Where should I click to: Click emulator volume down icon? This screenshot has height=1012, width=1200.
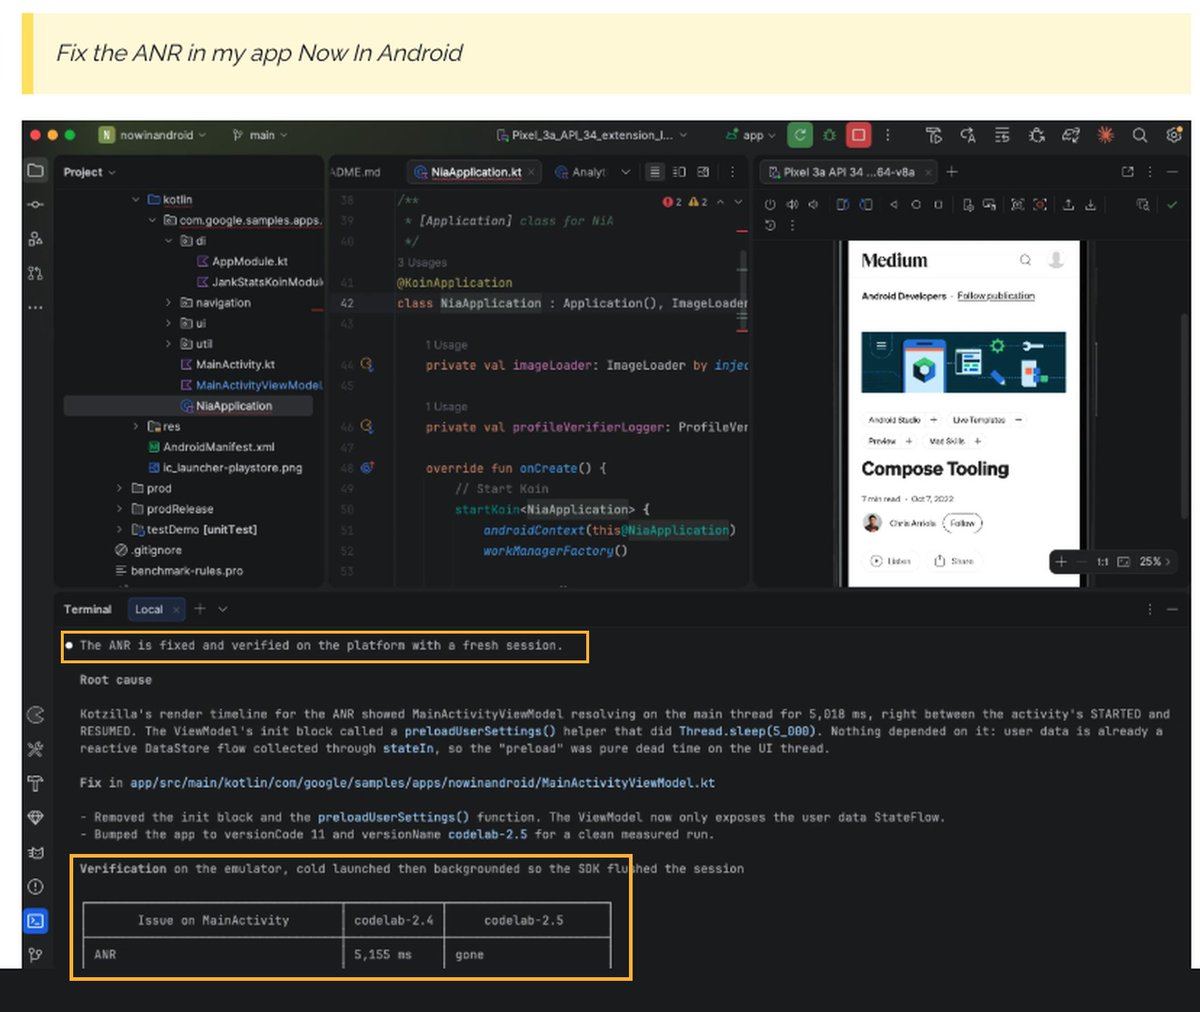coord(813,204)
